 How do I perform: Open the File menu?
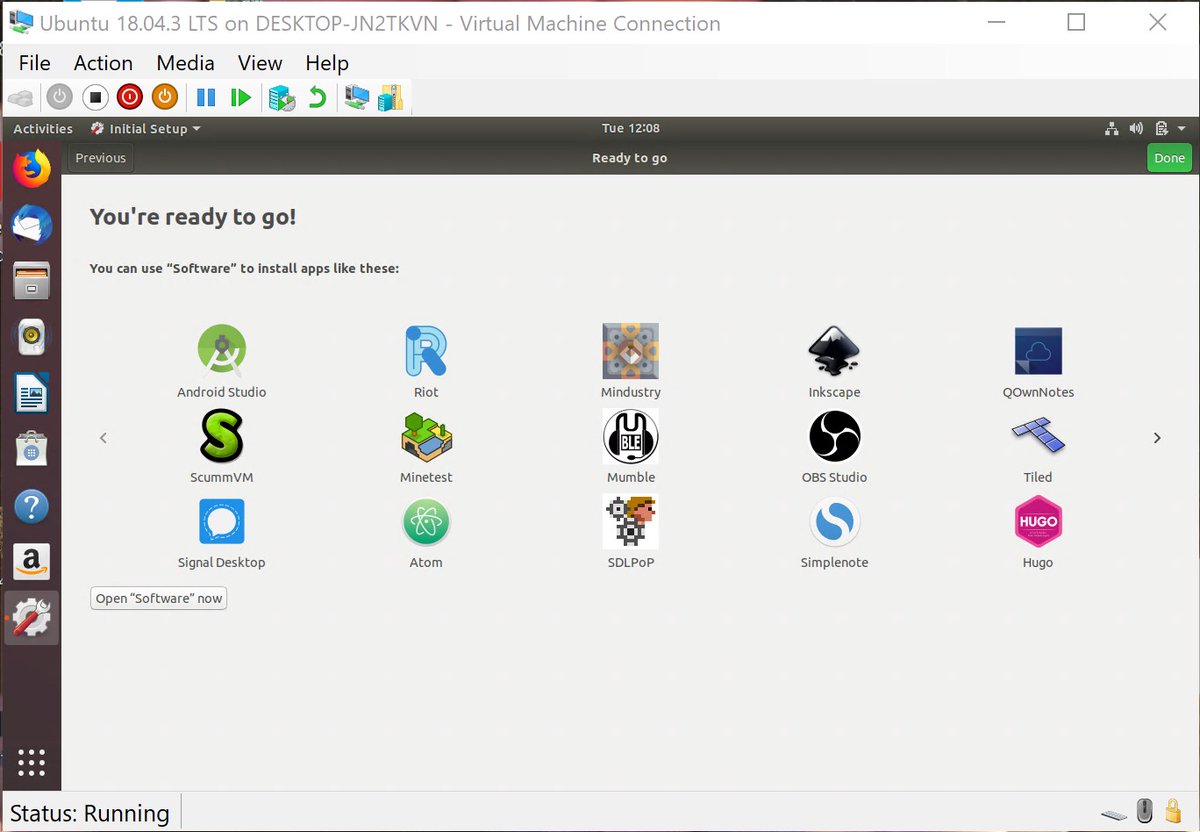(x=34, y=63)
